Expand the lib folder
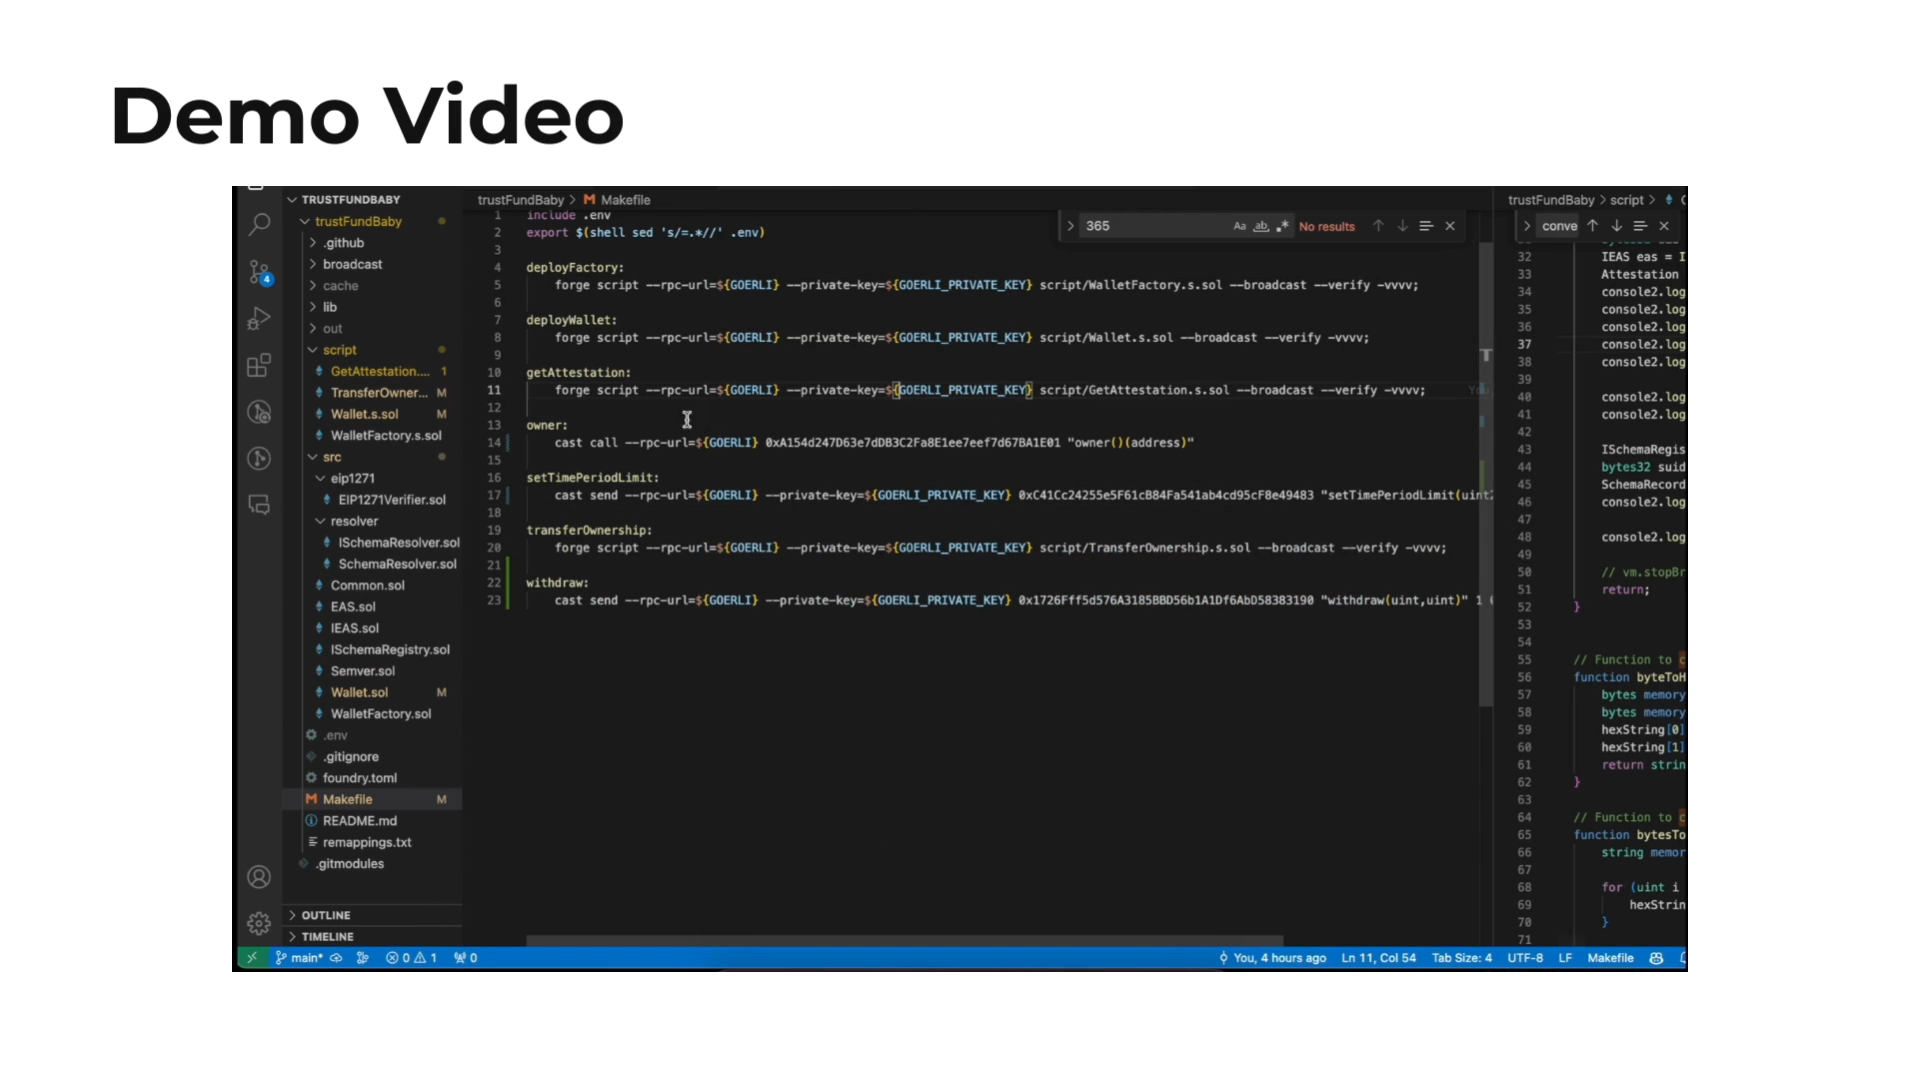Screen dimensions: 1920x1080 coord(372,307)
